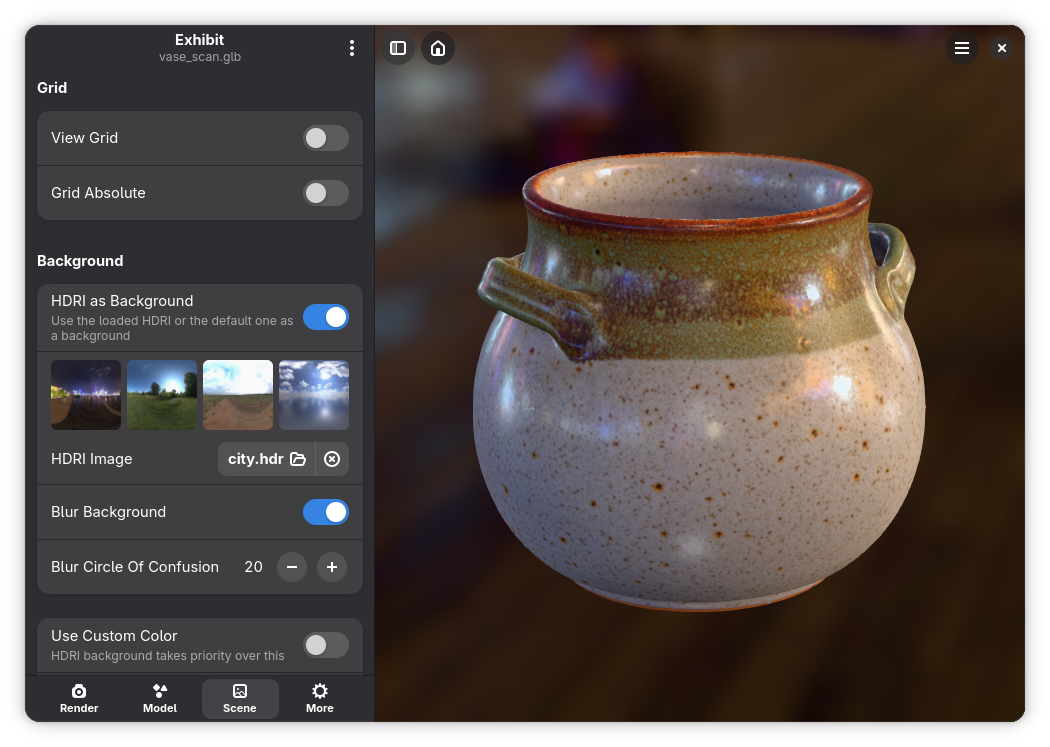Choose the dirt field HDRI thumbnail
Image resolution: width=1050 pixels, height=747 pixels.
point(238,395)
